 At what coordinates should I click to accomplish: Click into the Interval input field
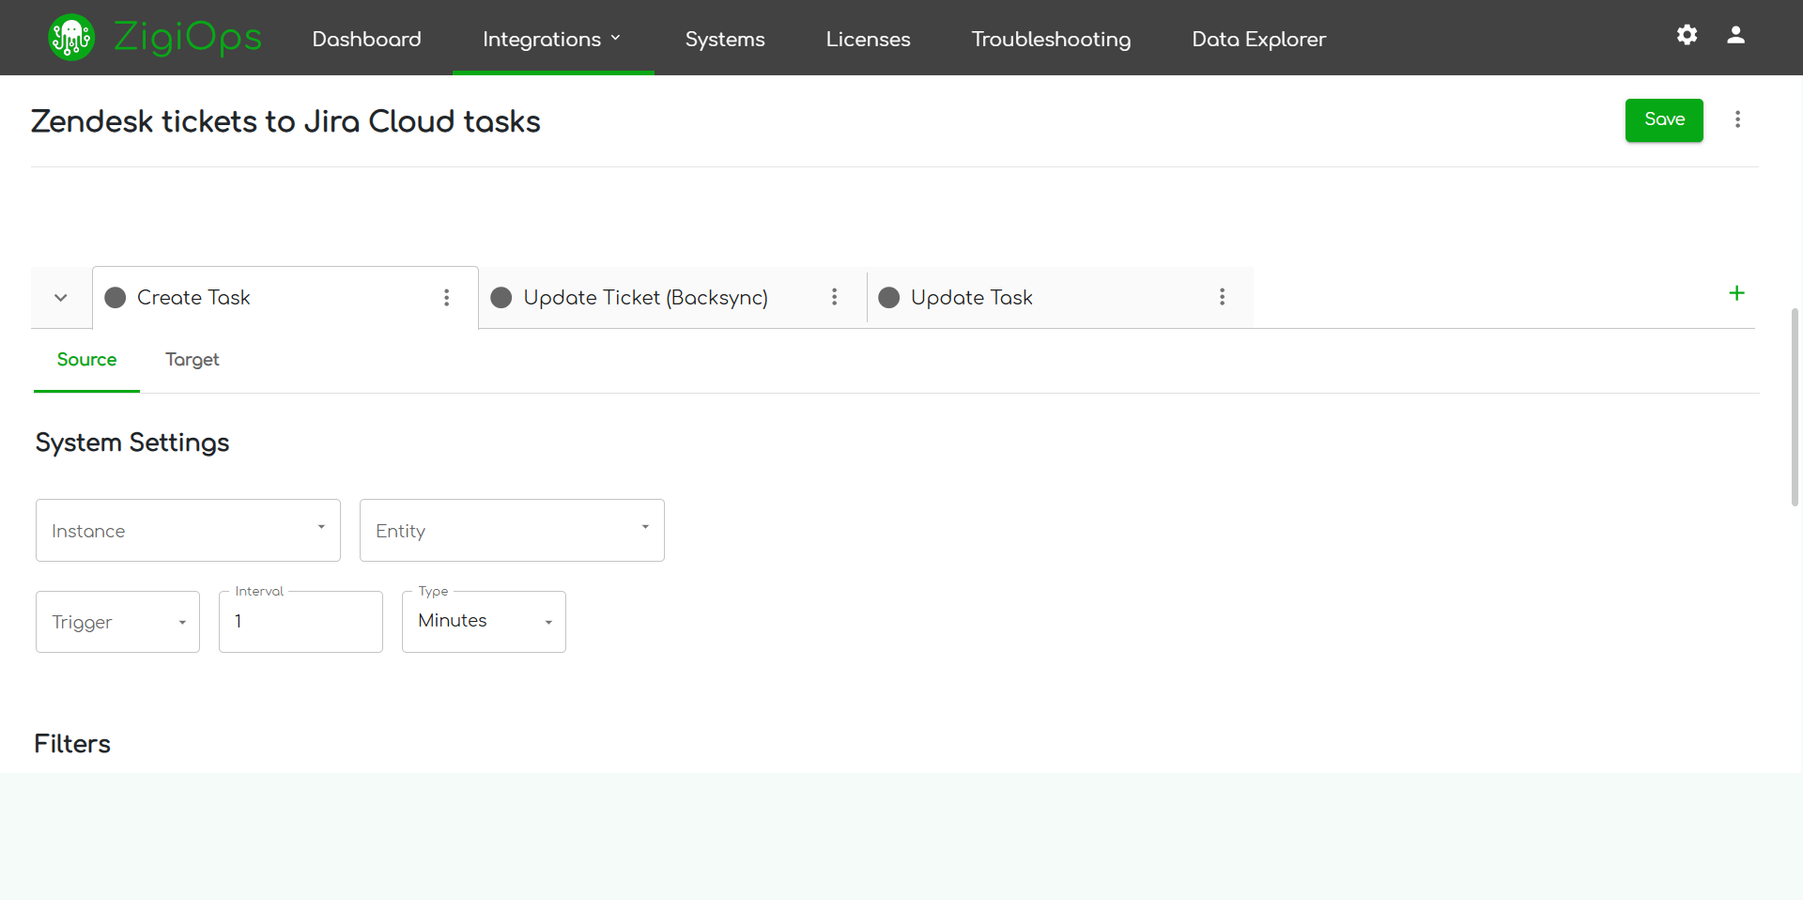(x=301, y=622)
